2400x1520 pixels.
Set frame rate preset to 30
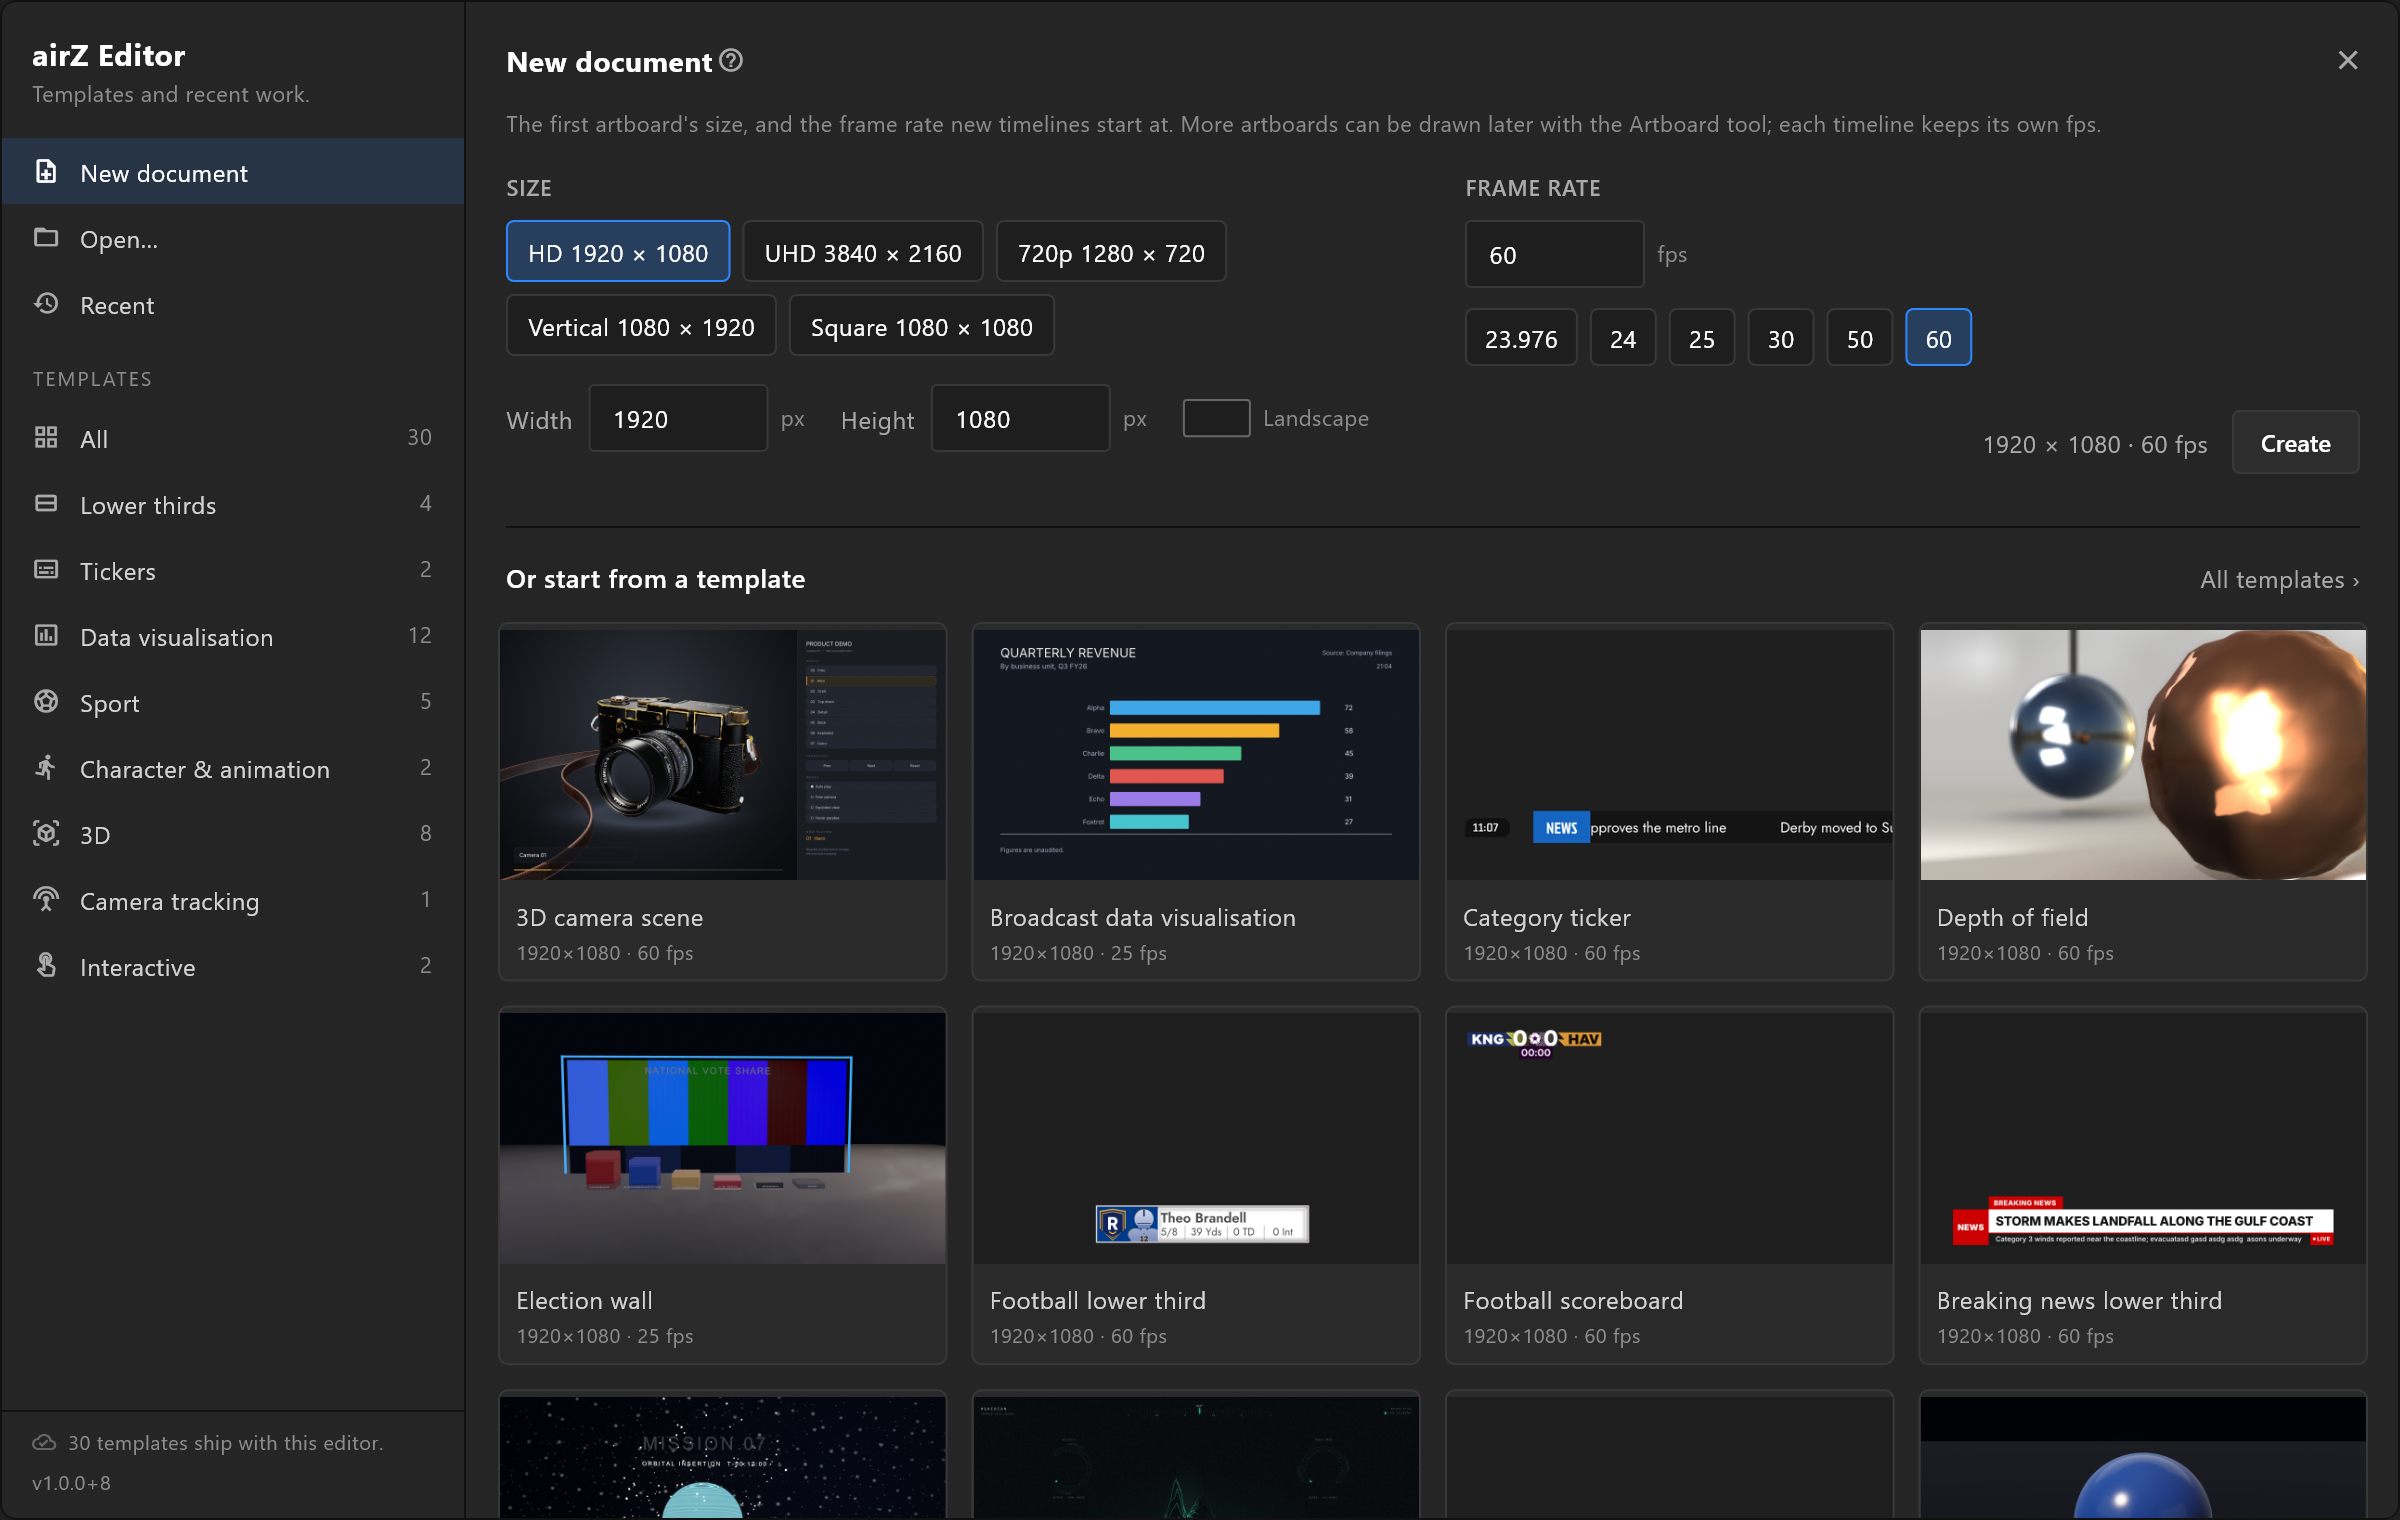(1781, 338)
